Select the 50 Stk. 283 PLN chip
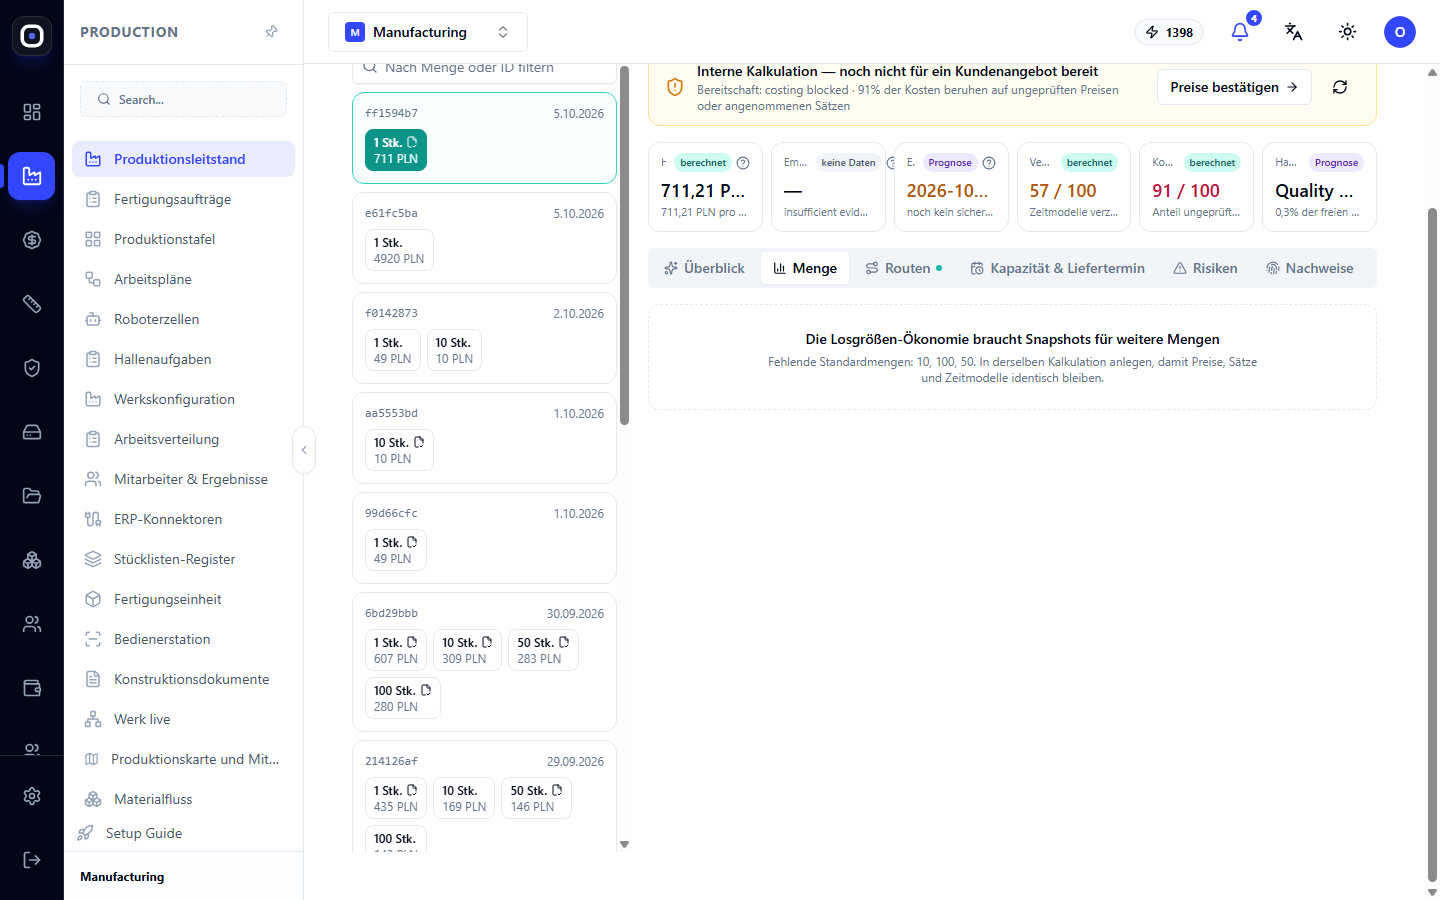1440x900 pixels. click(543, 650)
